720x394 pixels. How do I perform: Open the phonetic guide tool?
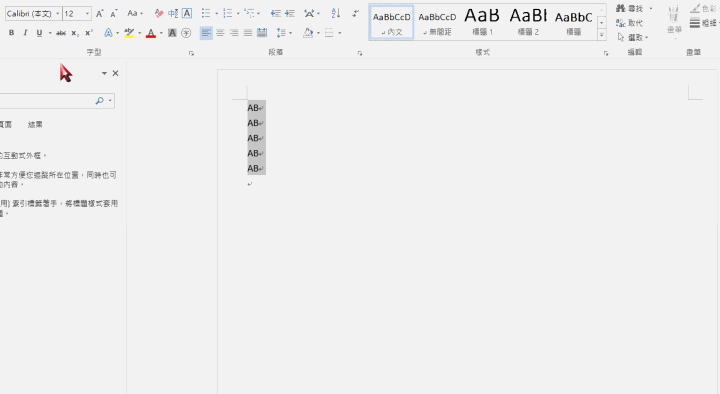pos(173,14)
